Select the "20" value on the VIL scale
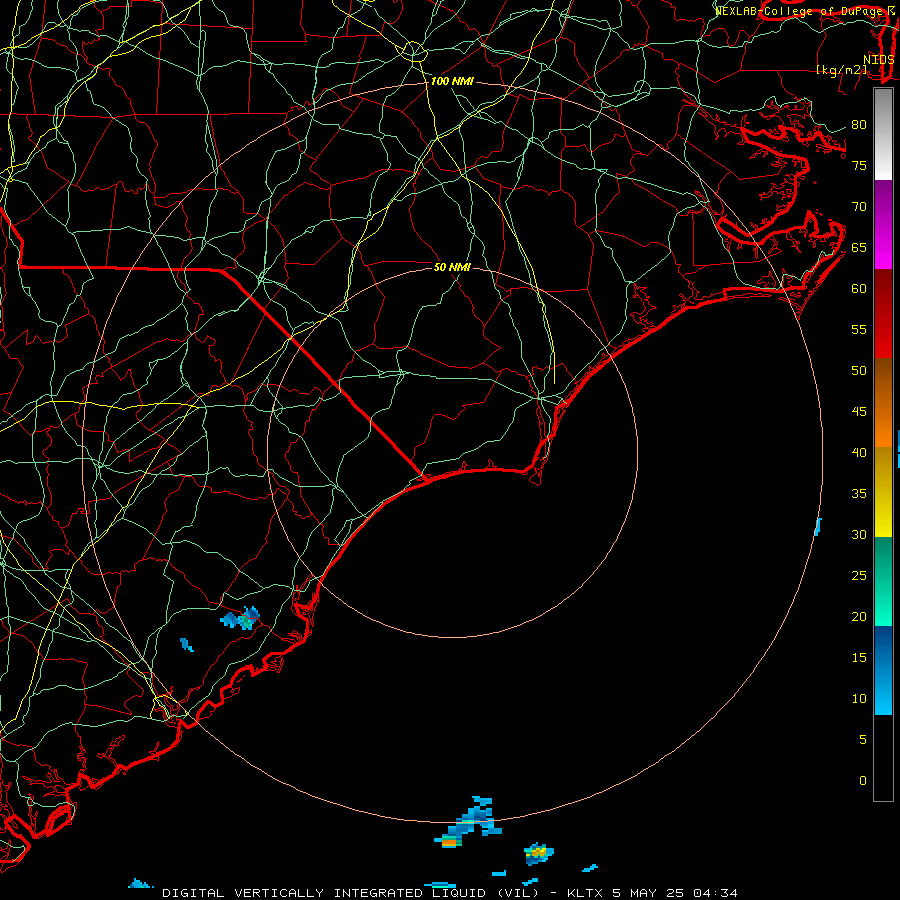The height and width of the screenshot is (900, 900). (x=859, y=617)
